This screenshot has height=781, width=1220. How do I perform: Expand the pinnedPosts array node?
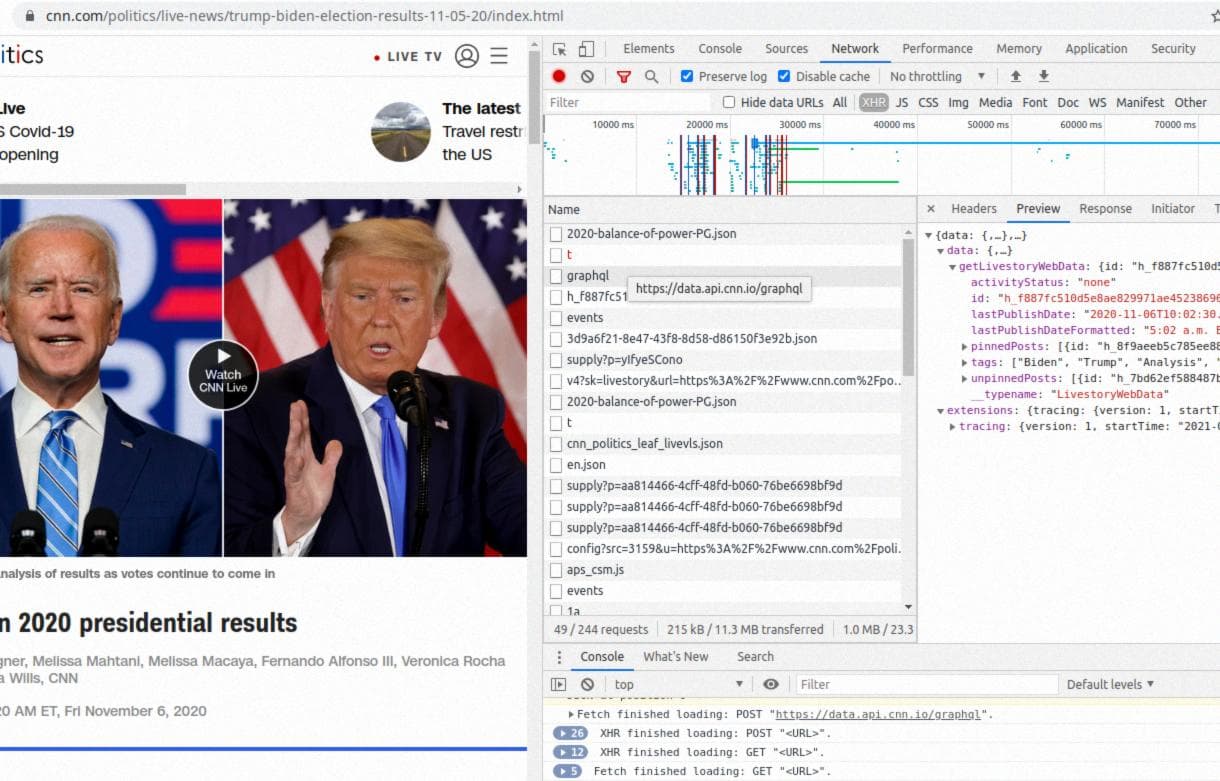(x=964, y=347)
